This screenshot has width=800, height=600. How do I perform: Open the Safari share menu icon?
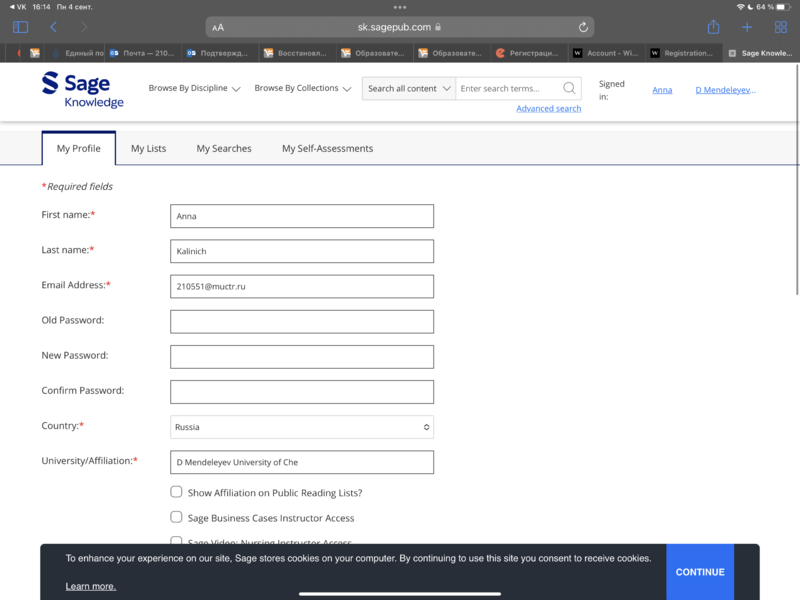pos(713,27)
